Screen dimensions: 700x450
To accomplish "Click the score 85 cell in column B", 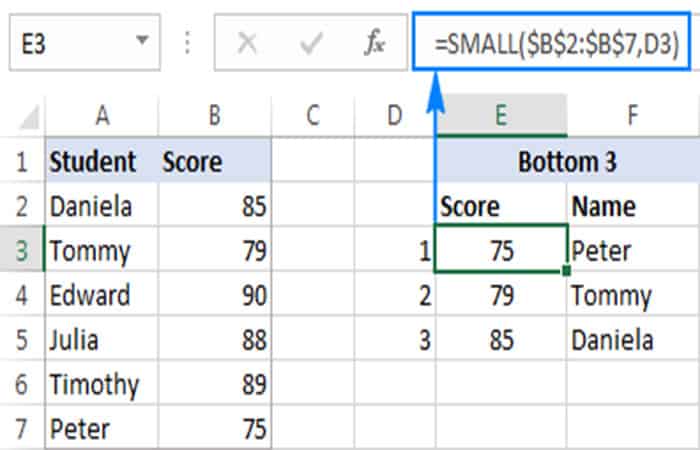I will 215,204.
